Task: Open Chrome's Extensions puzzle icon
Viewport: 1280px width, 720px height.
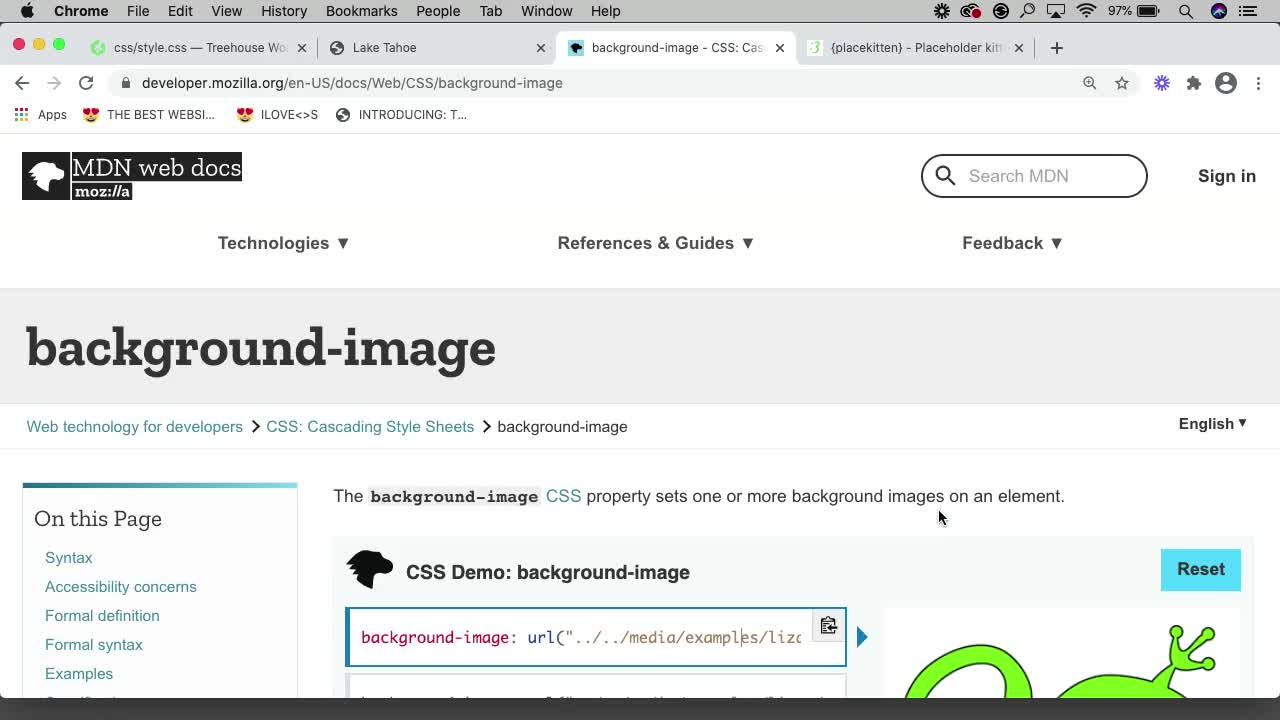Action: click(1193, 83)
